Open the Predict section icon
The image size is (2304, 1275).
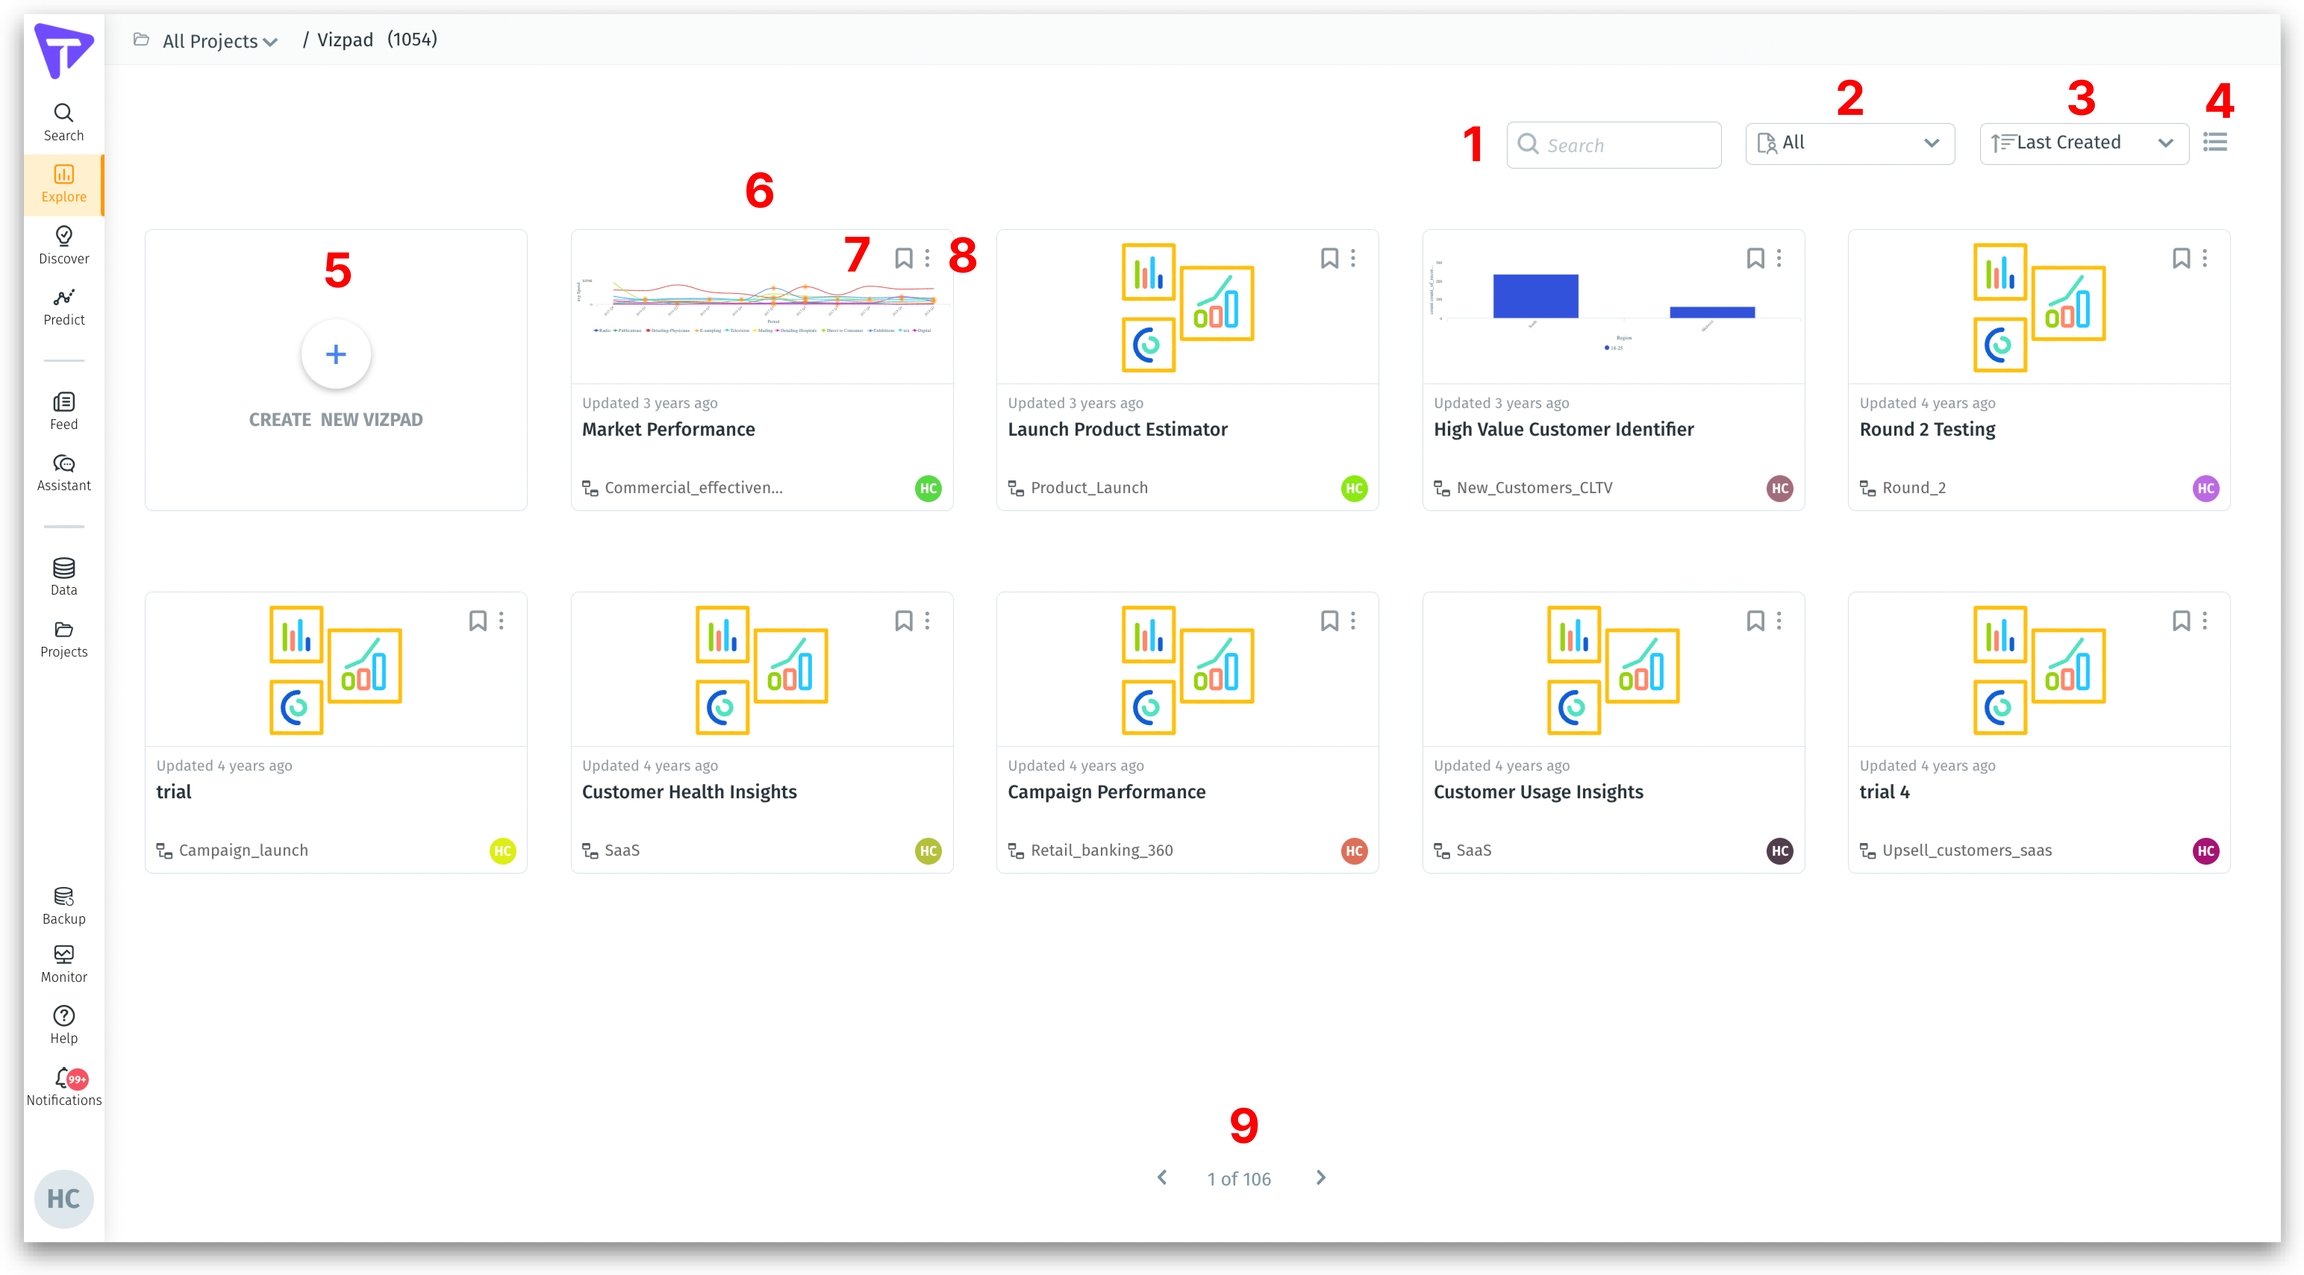coord(63,298)
